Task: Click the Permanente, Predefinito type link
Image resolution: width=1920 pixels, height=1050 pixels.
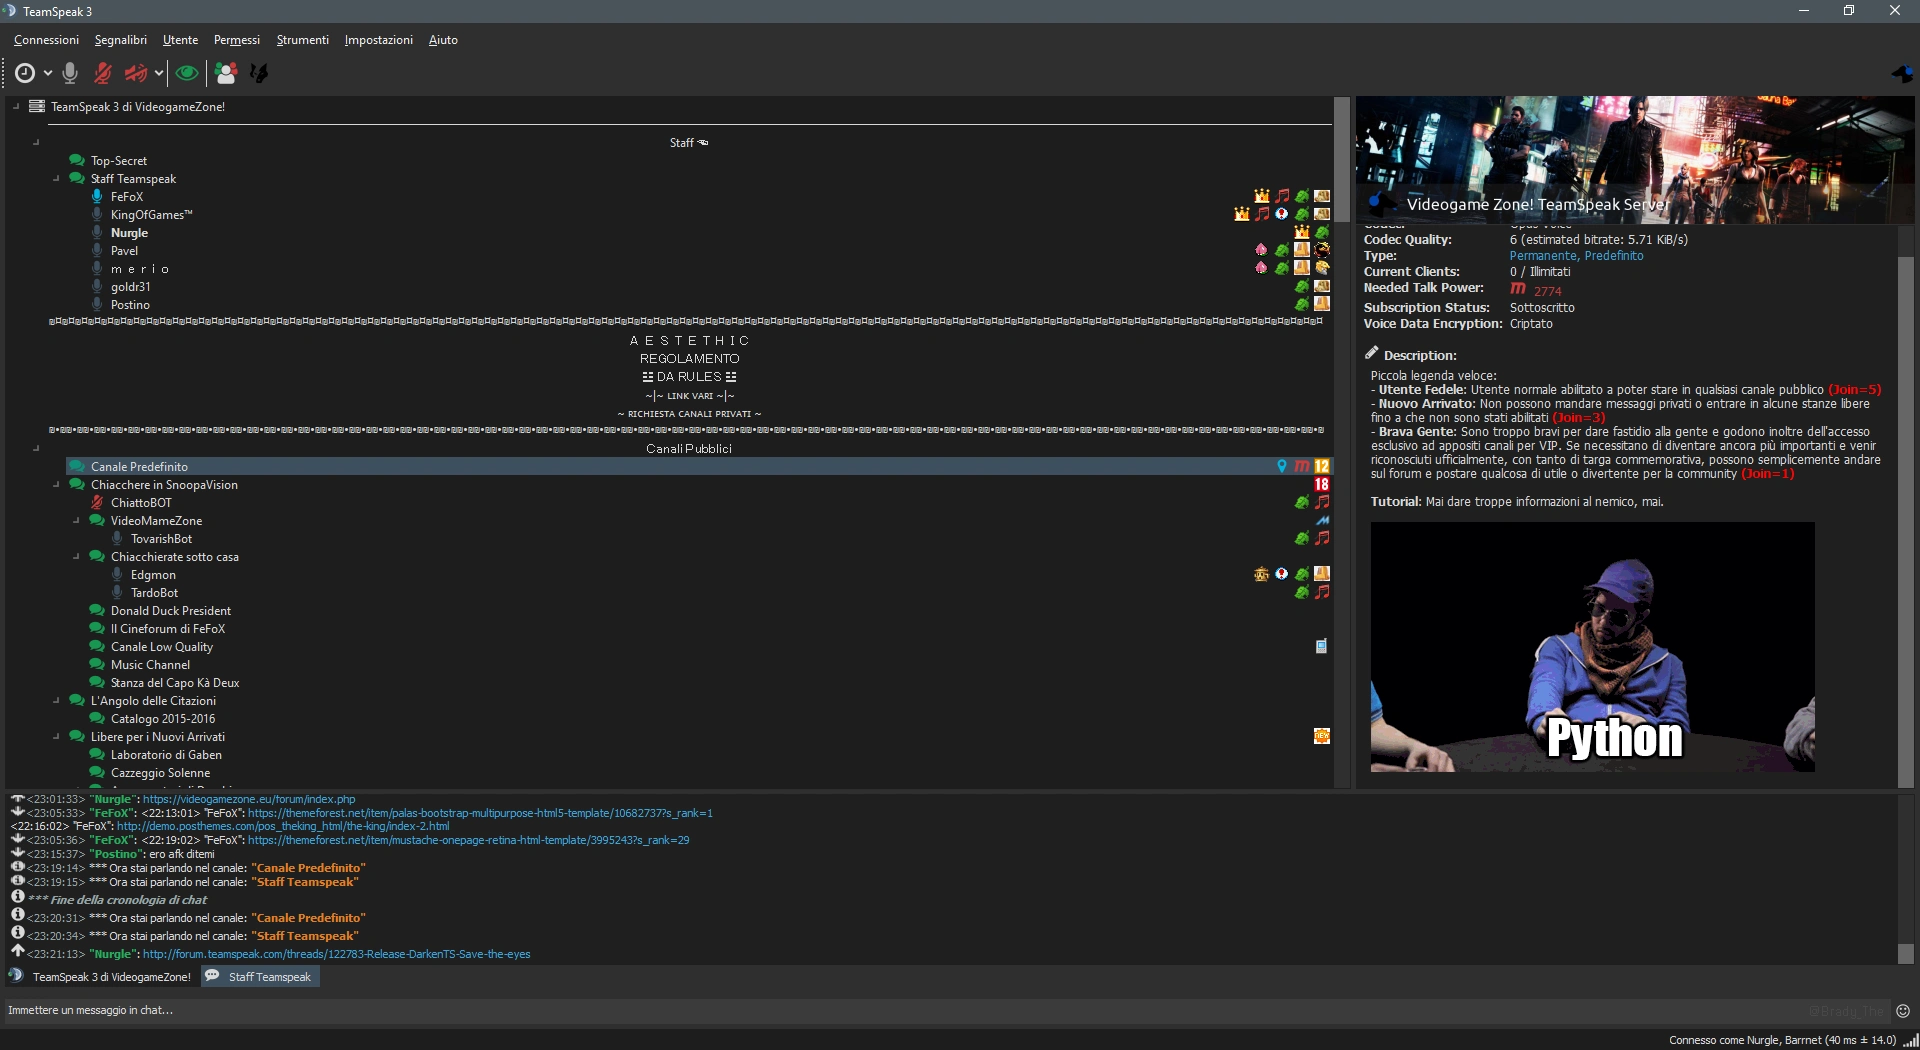Action: [1576, 256]
